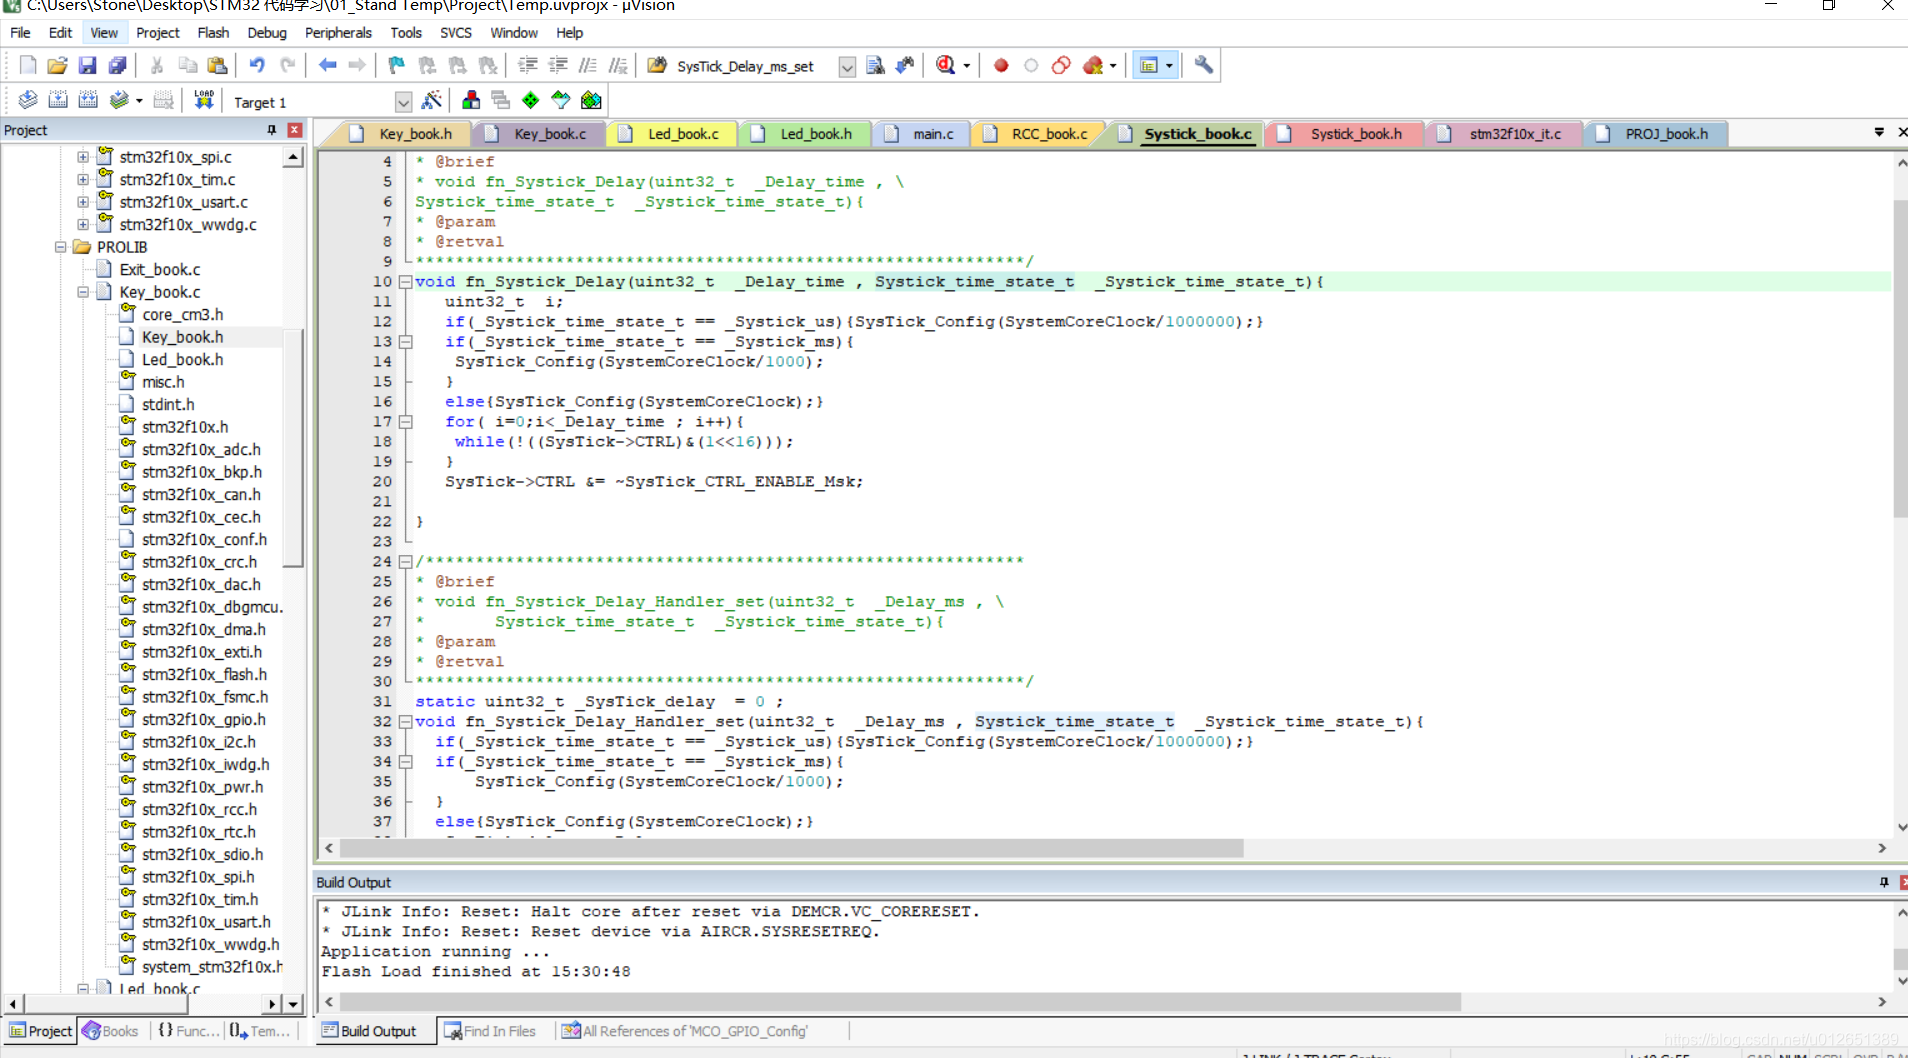Viewport: 1908px width, 1058px height.
Task: Pin the Build Output panel with the pushpin icon
Action: (1884, 882)
